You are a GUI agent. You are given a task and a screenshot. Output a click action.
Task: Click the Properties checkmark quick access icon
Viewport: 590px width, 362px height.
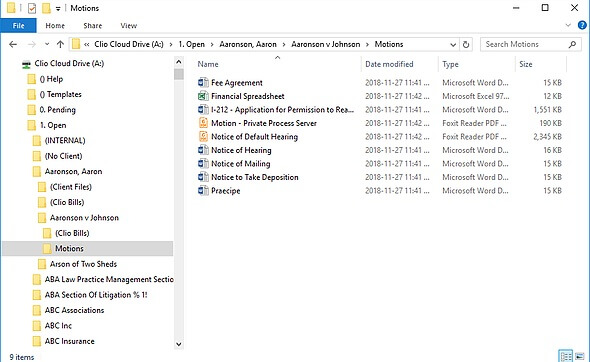pyautogui.click(x=32, y=8)
